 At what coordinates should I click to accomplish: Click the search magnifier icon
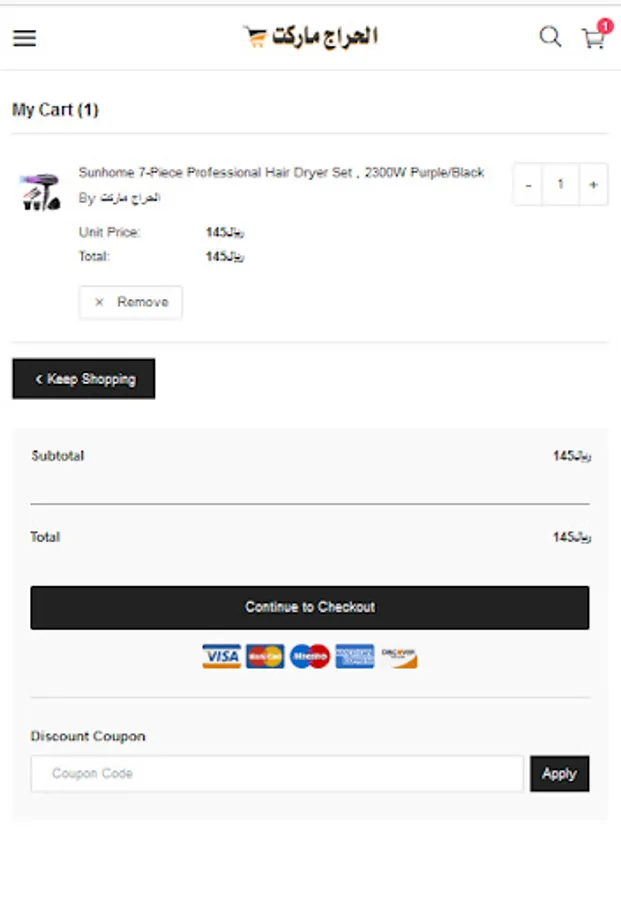tap(550, 37)
